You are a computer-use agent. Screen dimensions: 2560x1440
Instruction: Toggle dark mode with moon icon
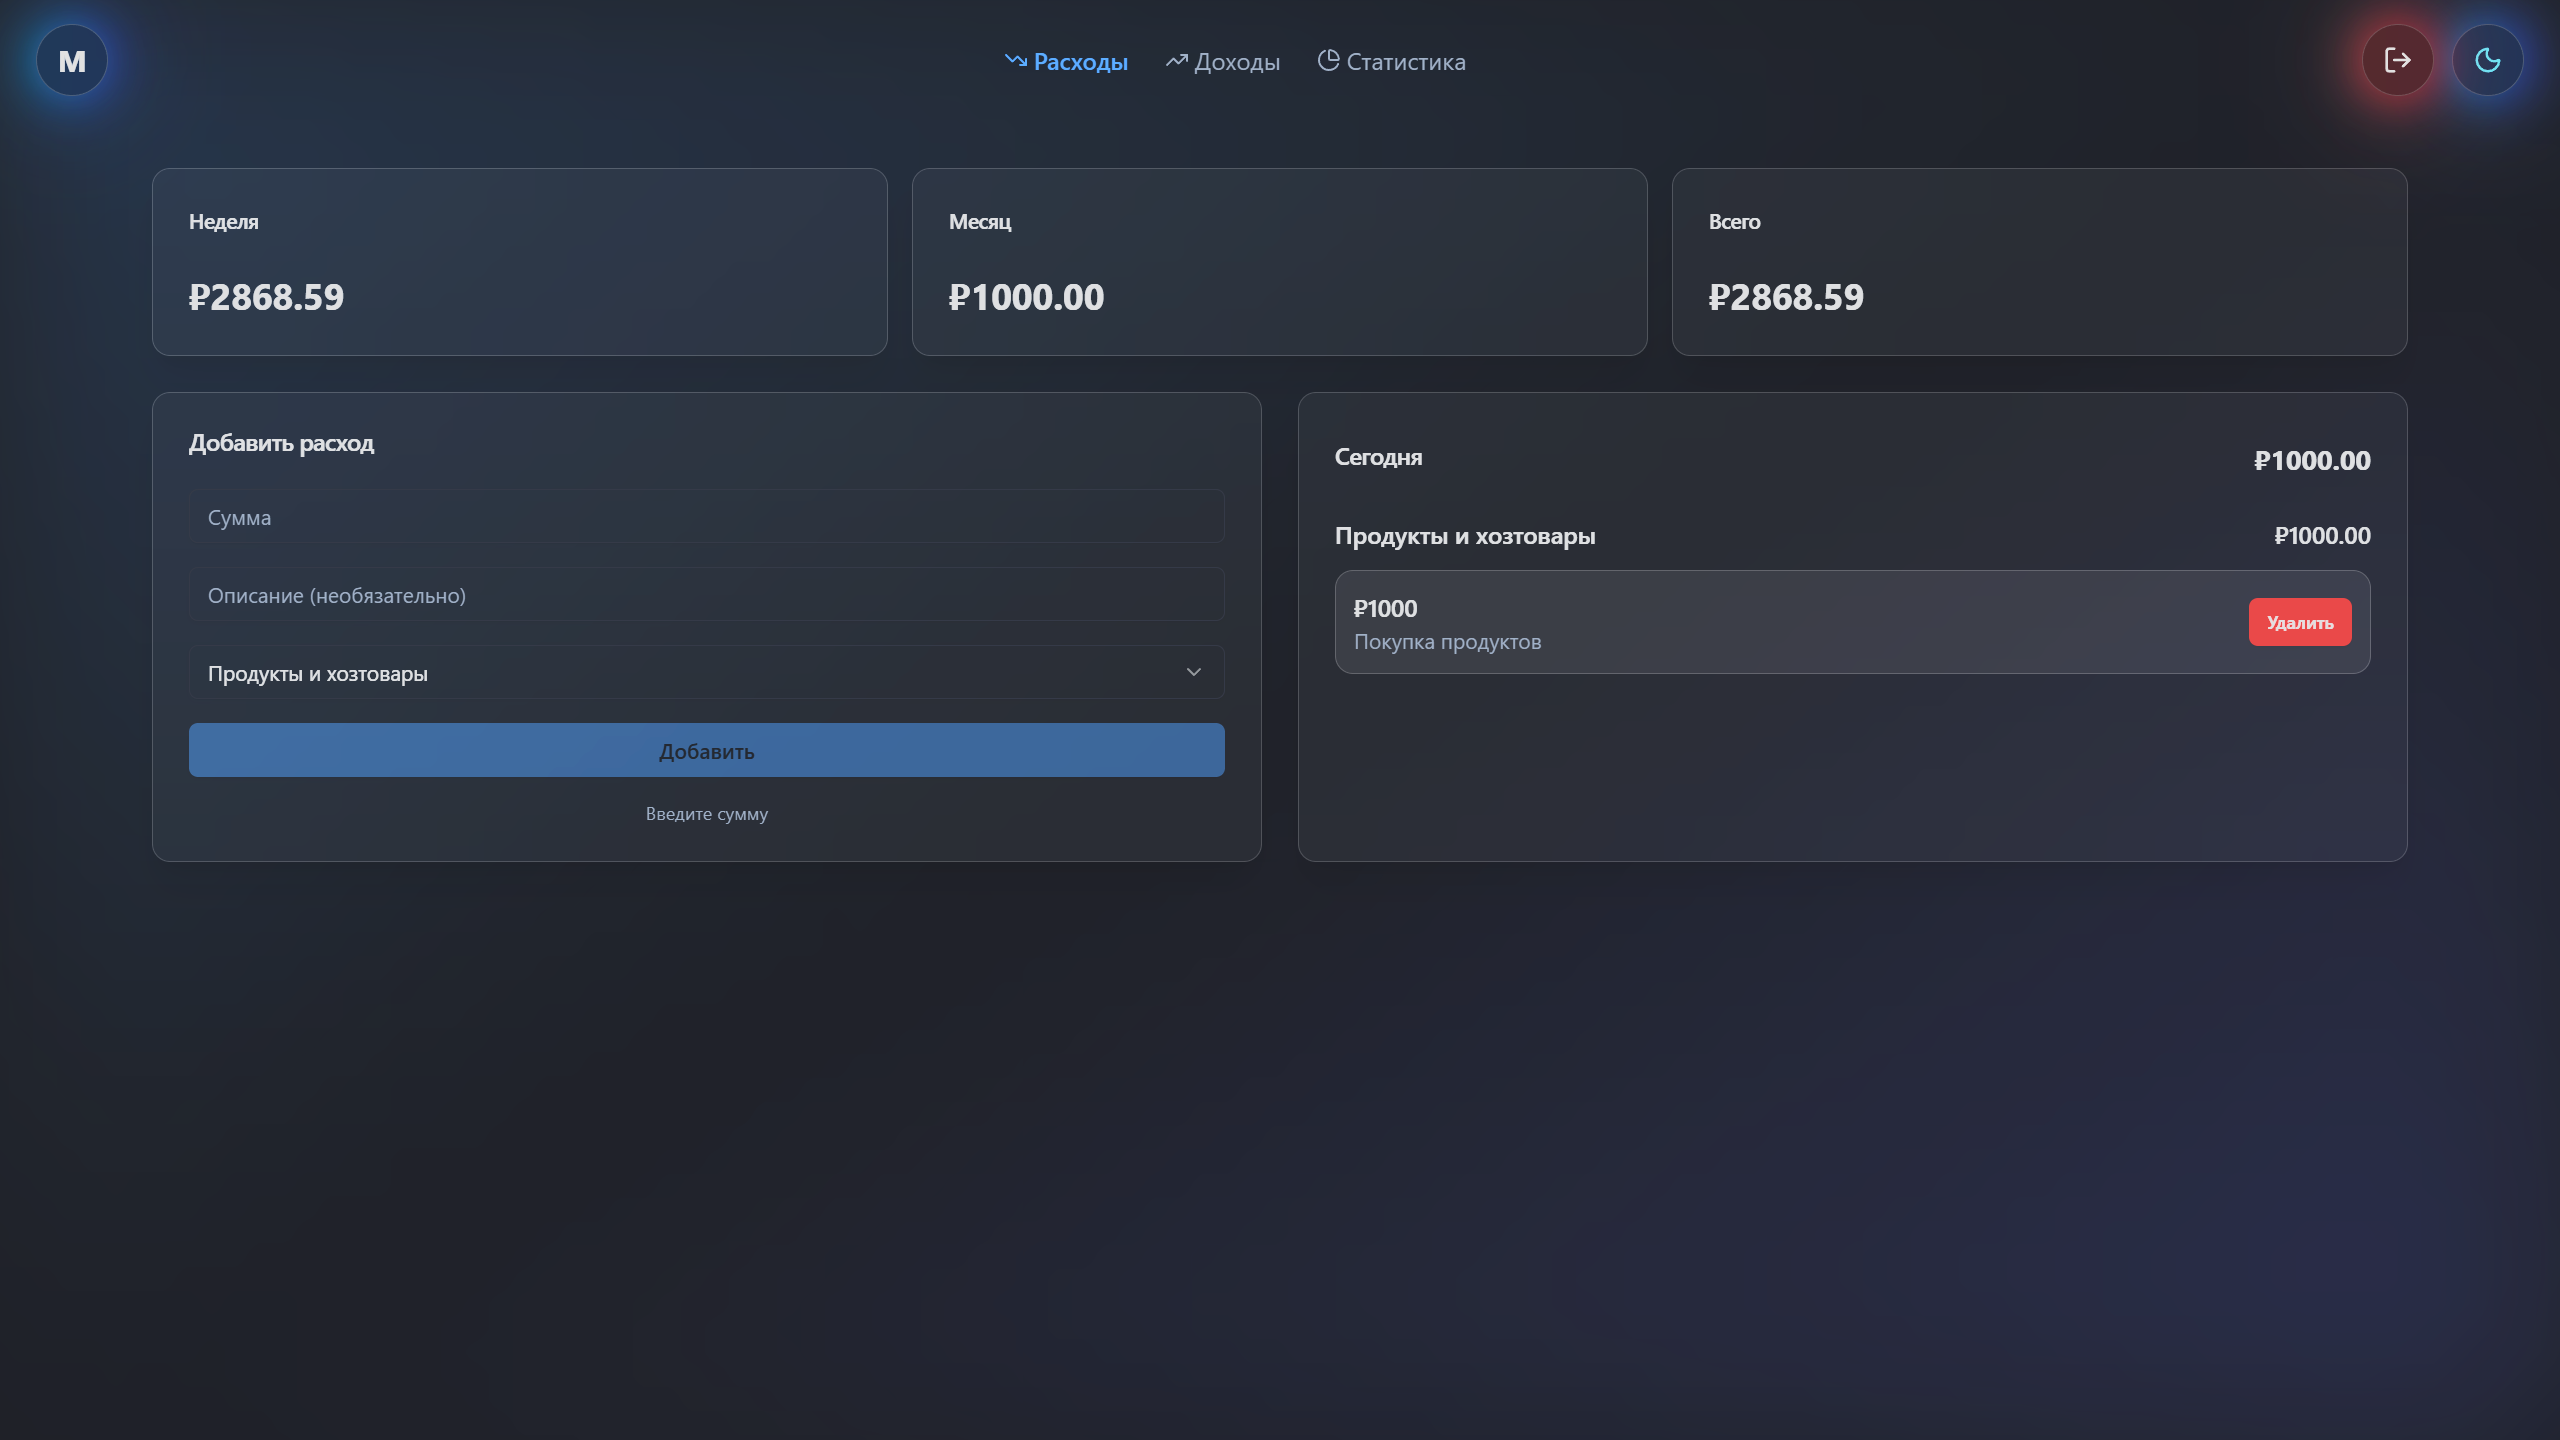point(2487,61)
